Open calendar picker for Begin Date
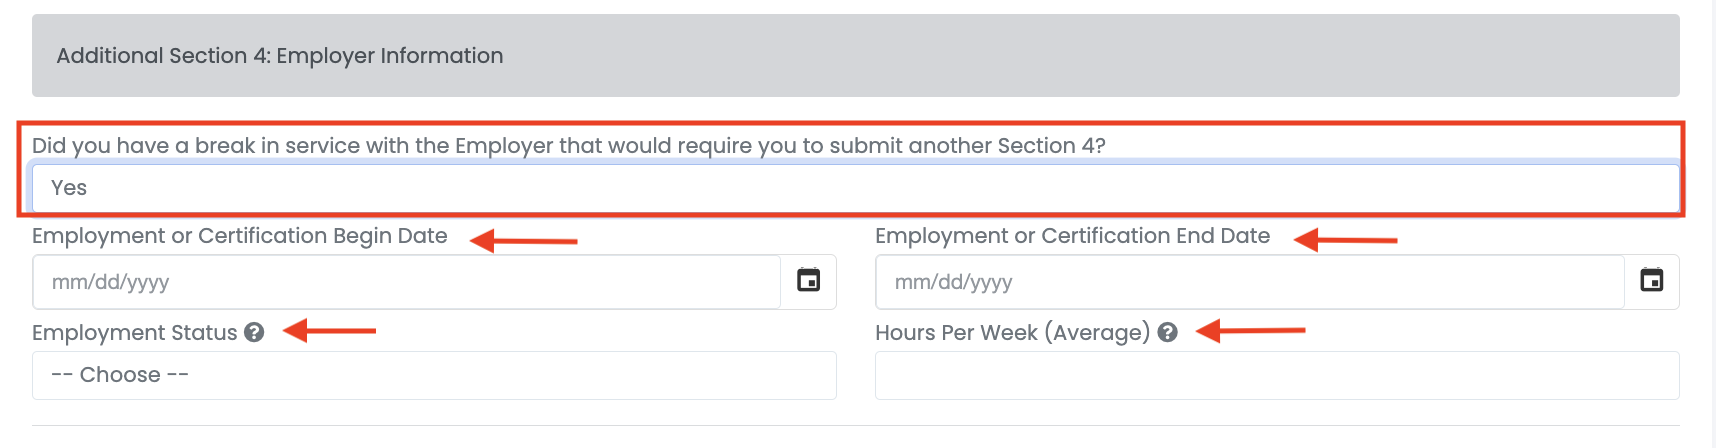Screen dimensions: 1716x448 click(808, 281)
